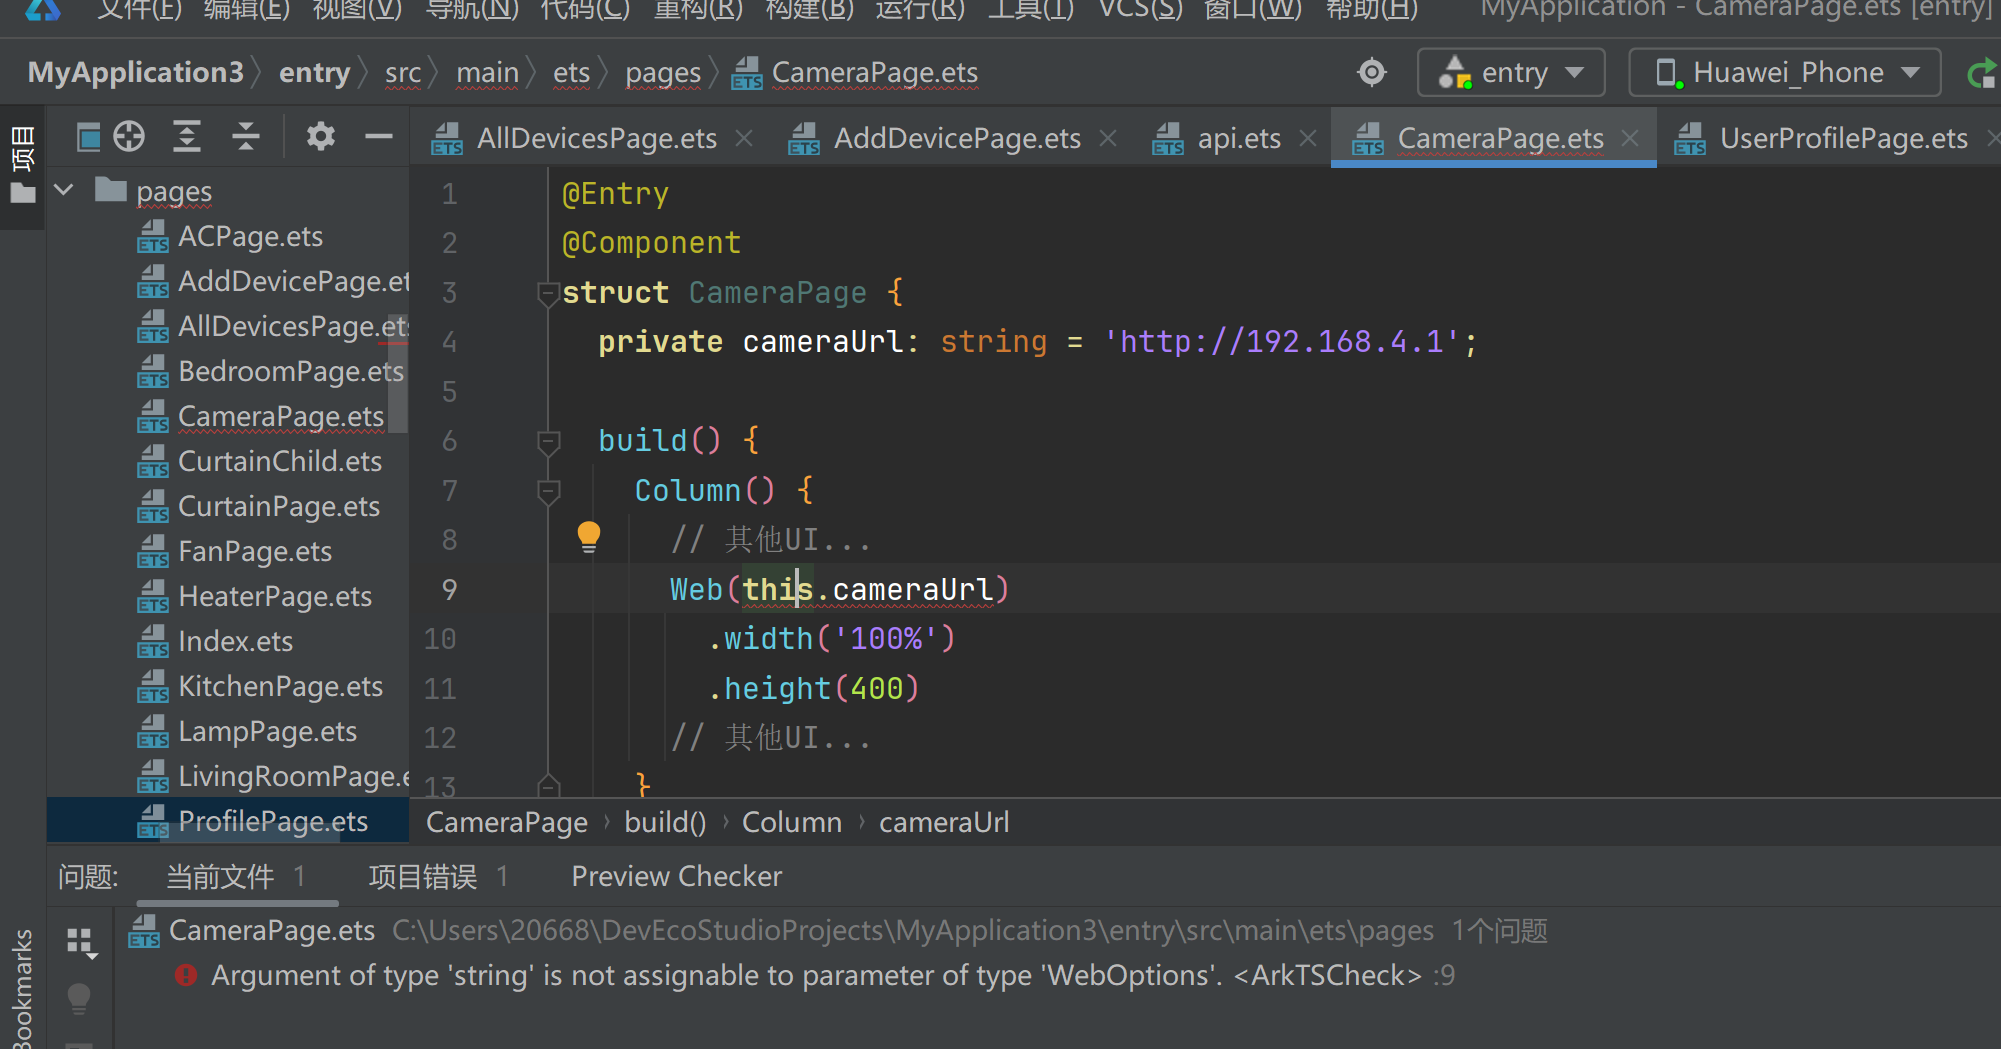
Task: Click the fold end marker at line 13
Action: tap(548, 785)
